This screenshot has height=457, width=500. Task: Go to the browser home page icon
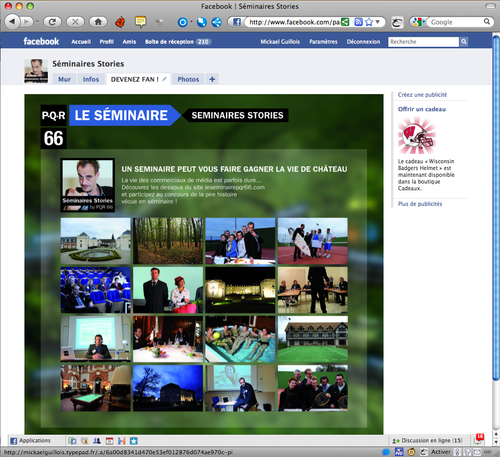click(x=98, y=22)
